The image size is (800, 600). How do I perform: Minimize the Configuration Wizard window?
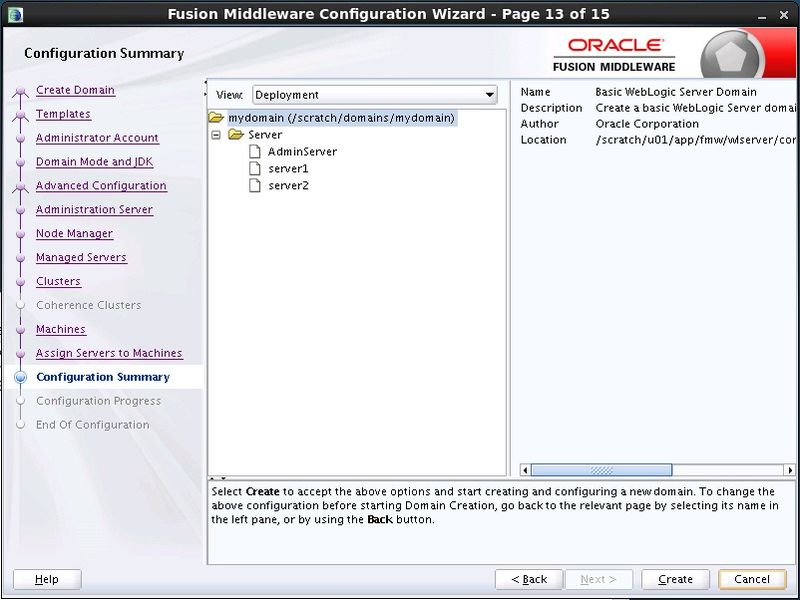click(x=762, y=15)
